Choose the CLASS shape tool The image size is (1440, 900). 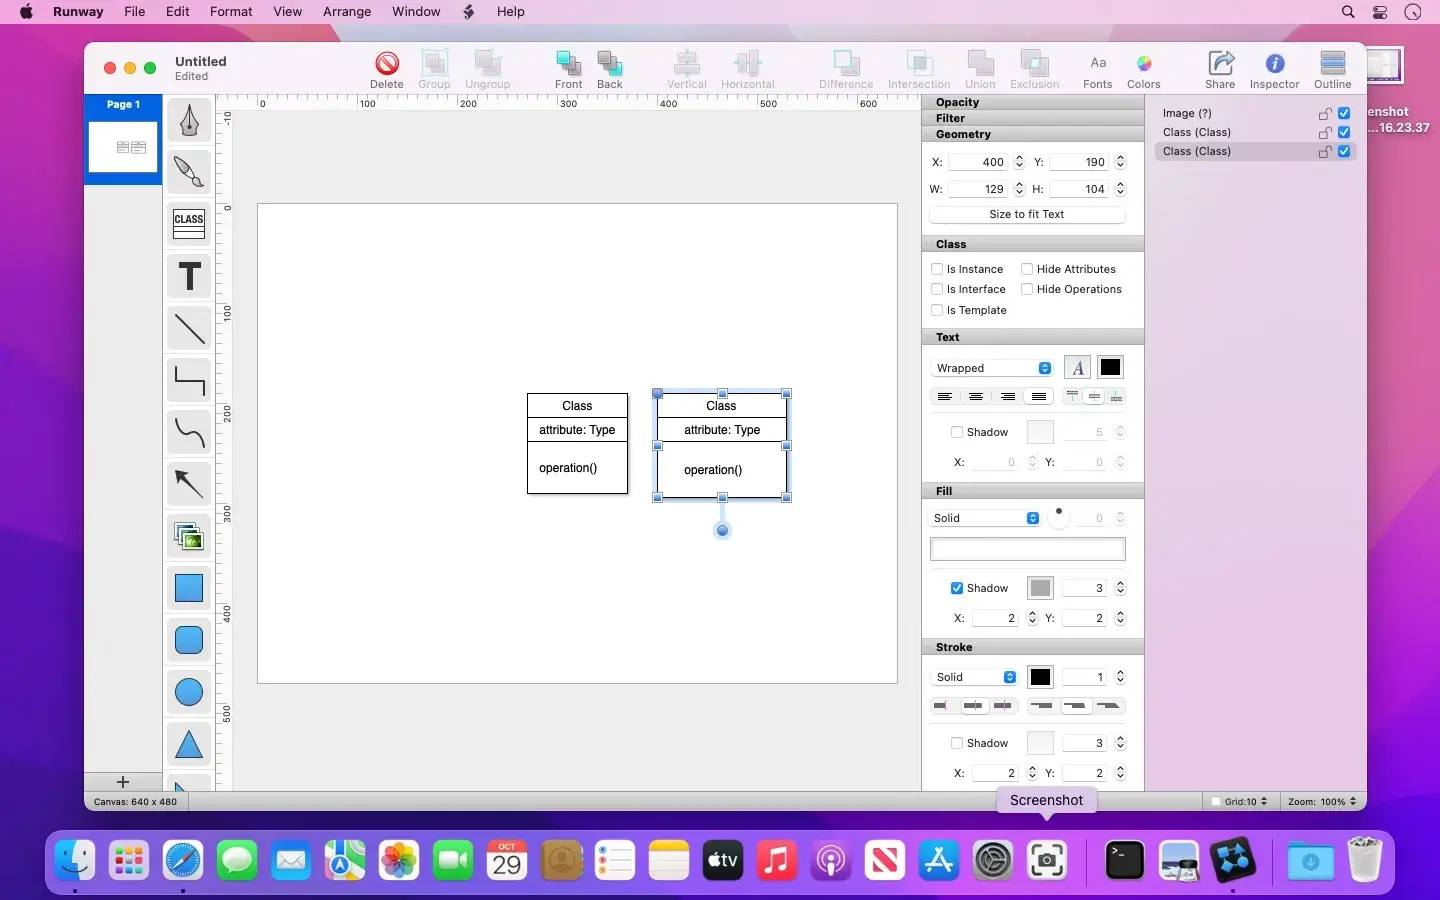[189, 224]
